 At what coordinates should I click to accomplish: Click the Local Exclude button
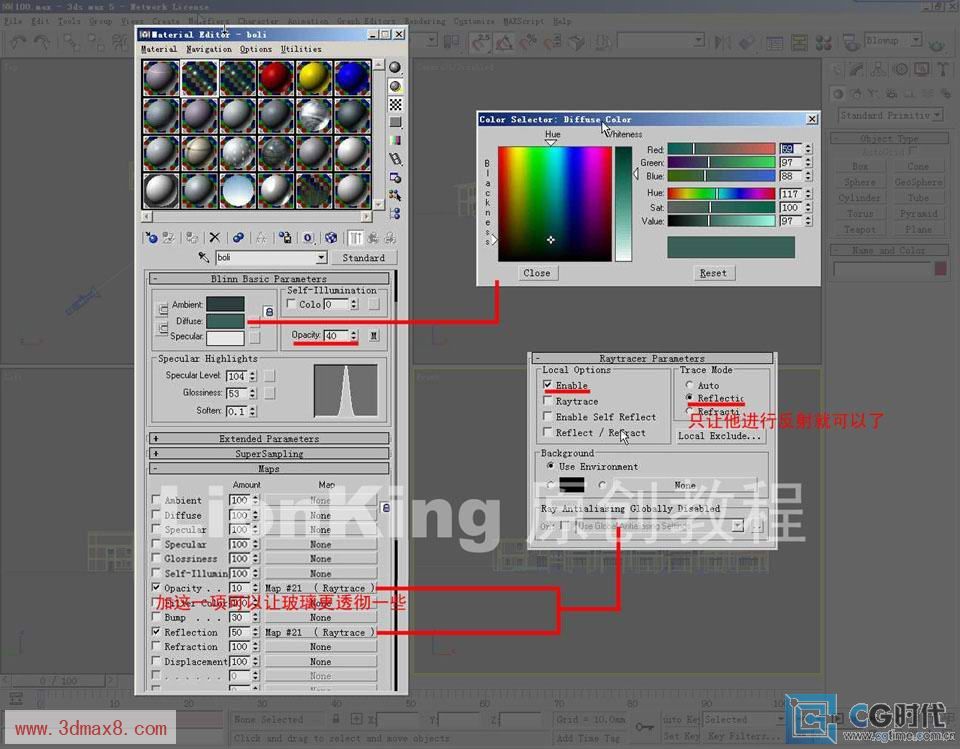pos(719,436)
